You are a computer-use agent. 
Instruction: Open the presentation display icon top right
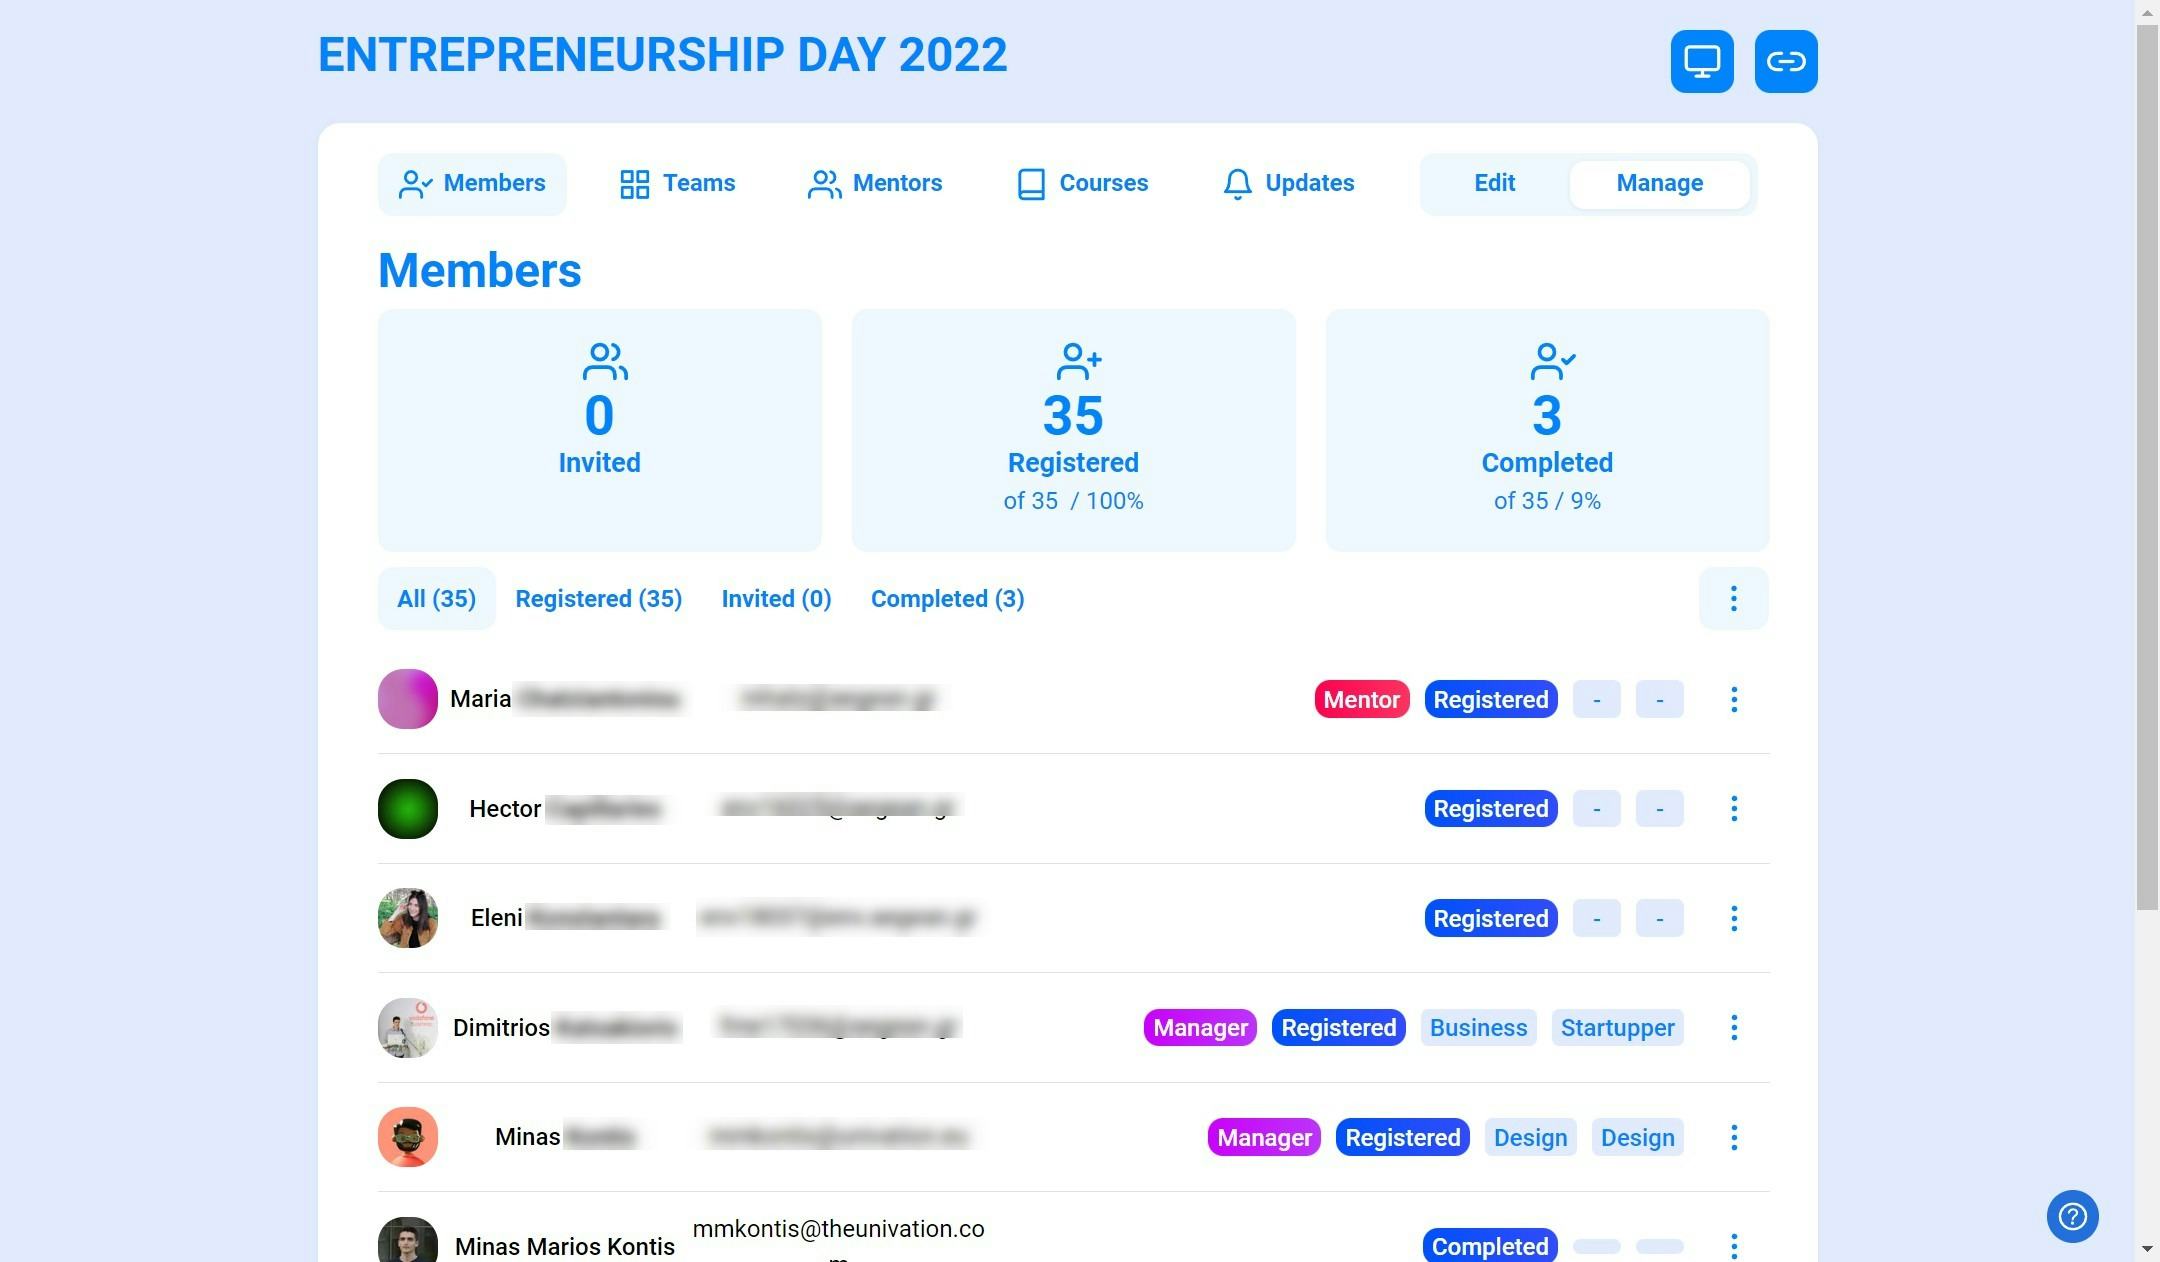pyautogui.click(x=1702, y=61)
